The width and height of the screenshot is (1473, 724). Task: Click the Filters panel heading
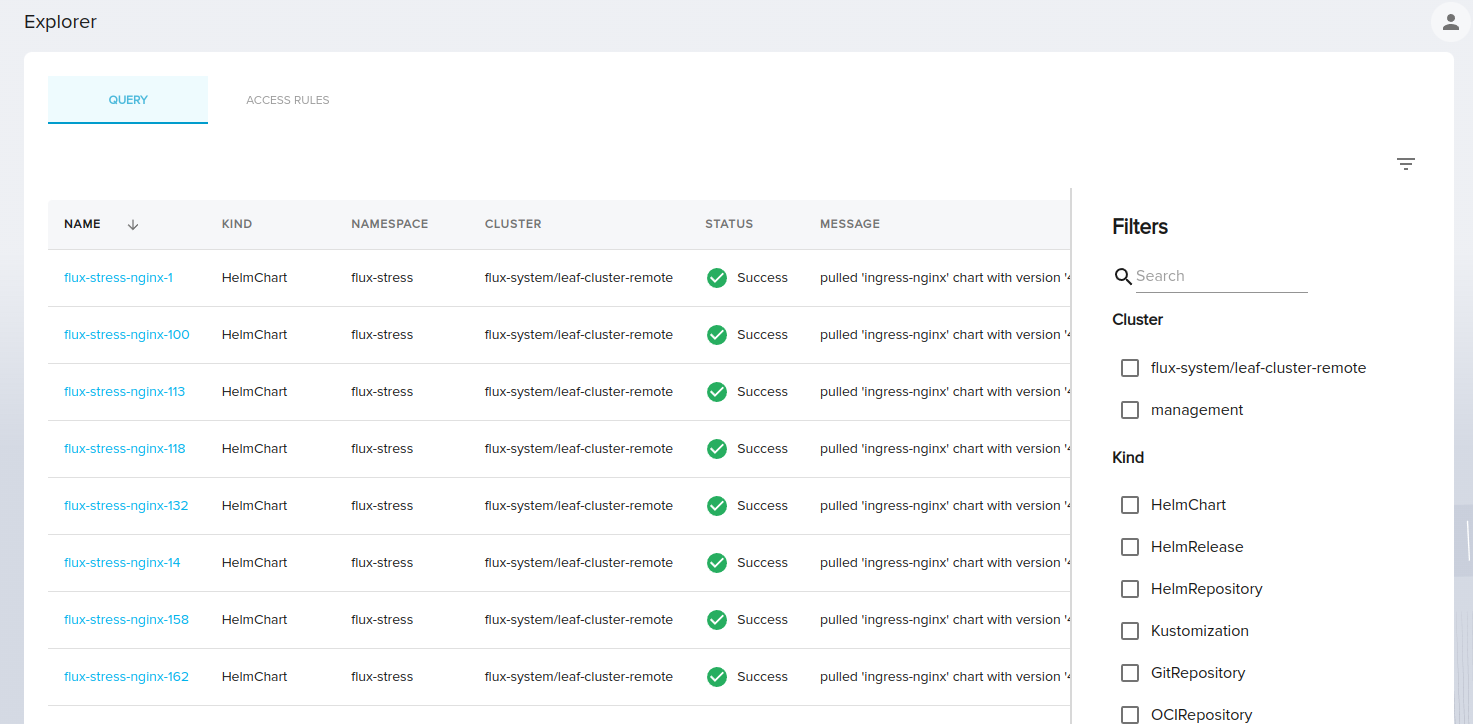click(1140, 227)
